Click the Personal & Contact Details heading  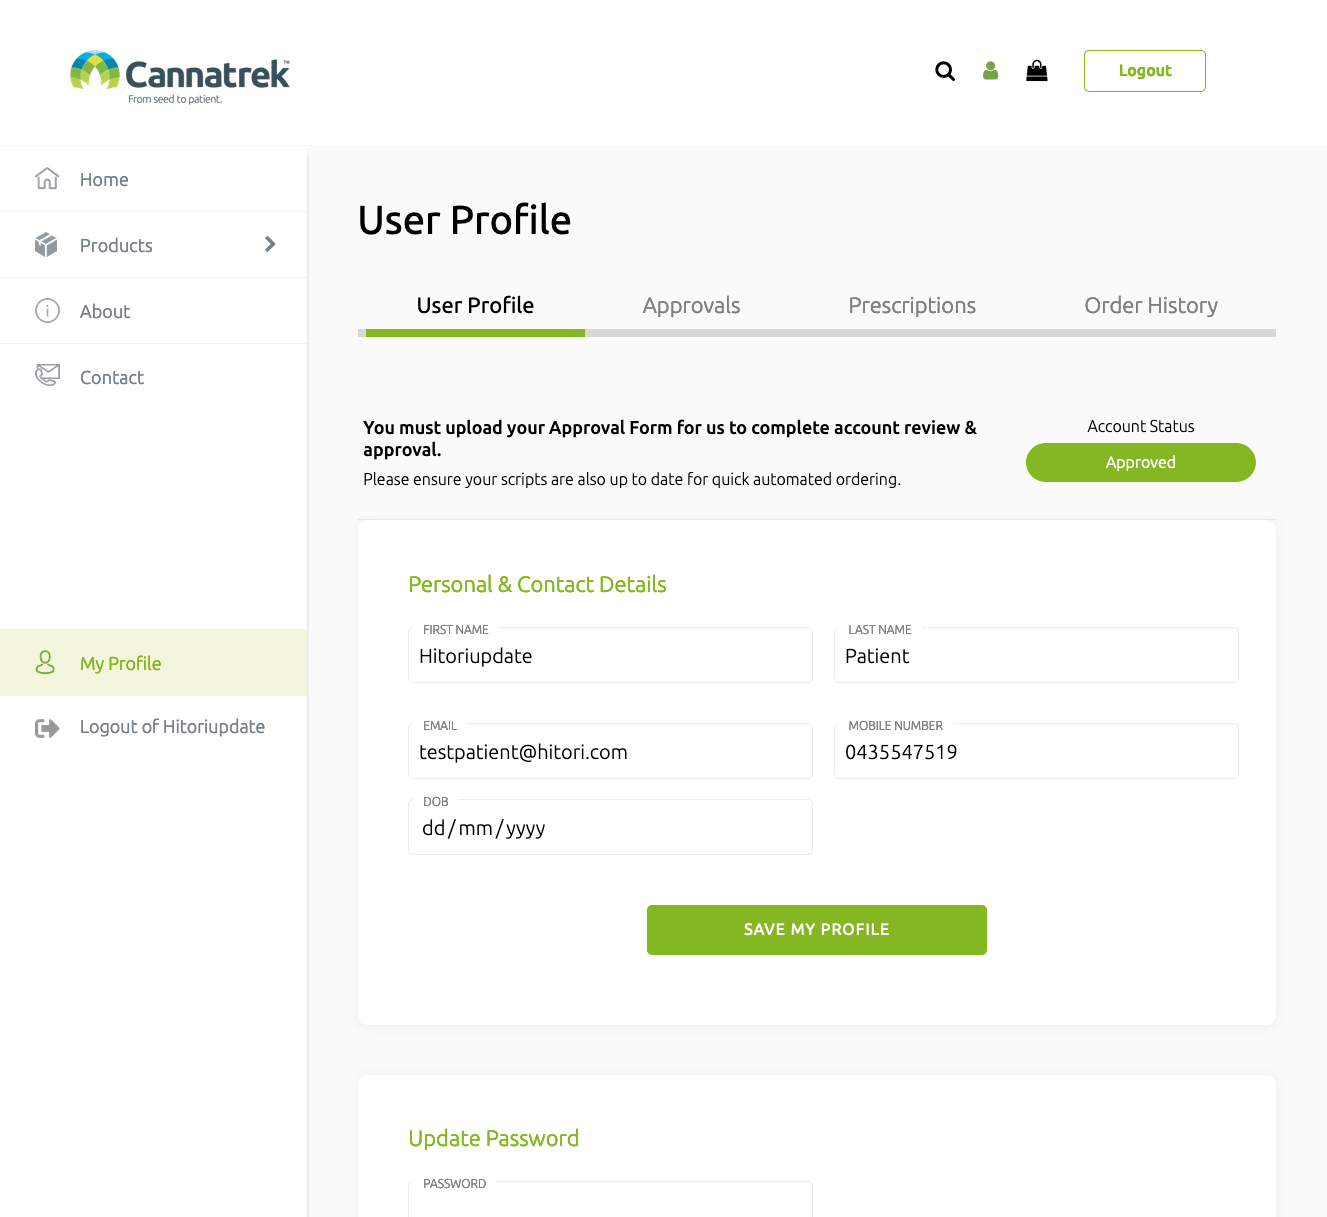537,585
